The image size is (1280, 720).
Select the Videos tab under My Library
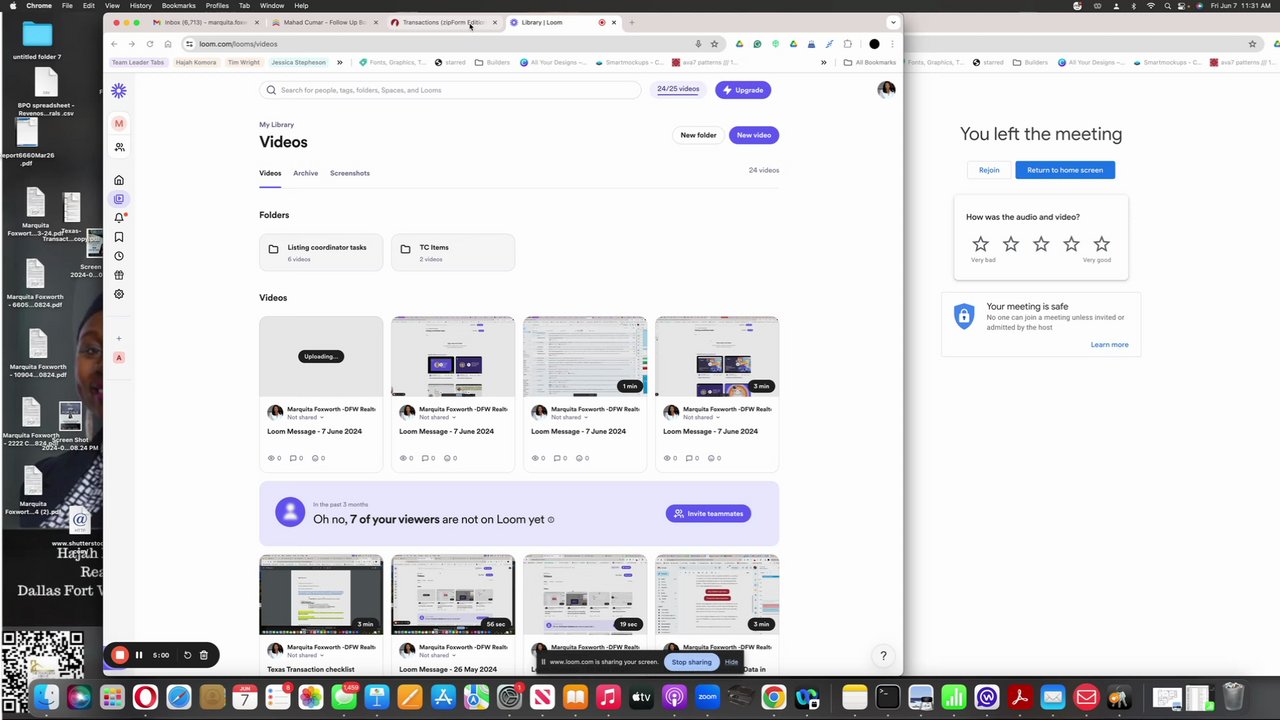point(270,173)
